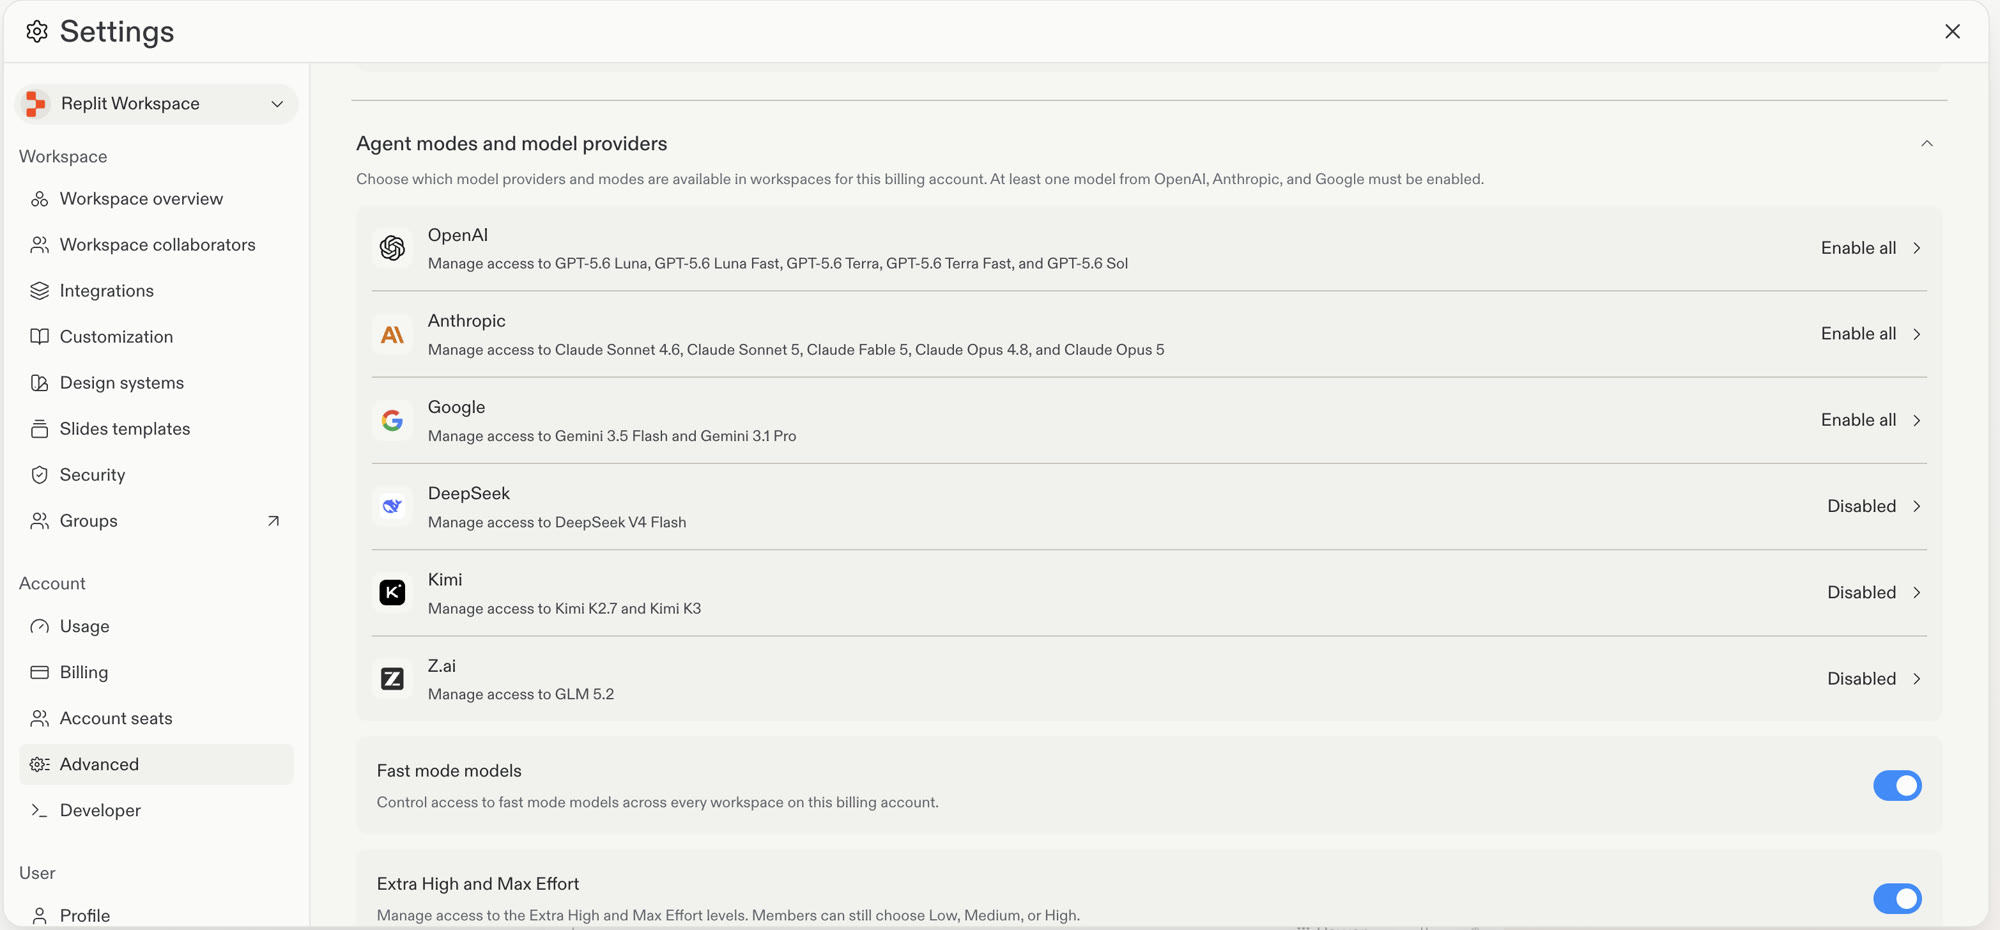Click the Groups people icon

pos(39,521)
